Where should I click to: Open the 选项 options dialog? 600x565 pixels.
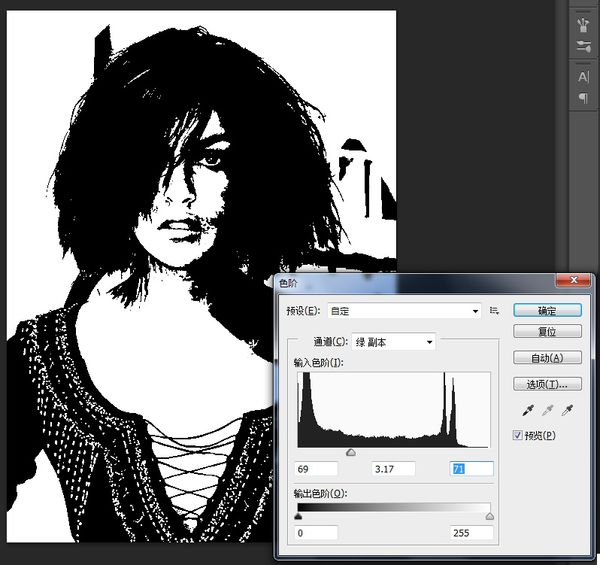(x=547, y=384)
